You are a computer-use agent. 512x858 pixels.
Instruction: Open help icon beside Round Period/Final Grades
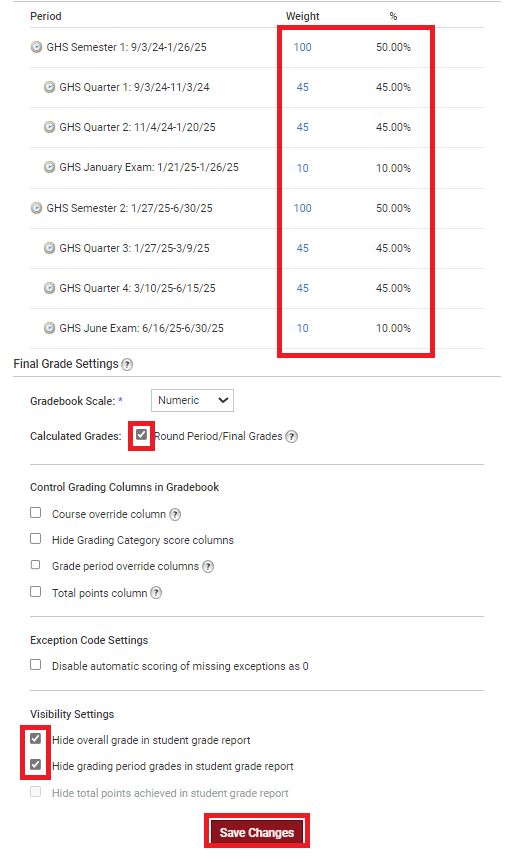pyautogui.click(x=292, y=437)
